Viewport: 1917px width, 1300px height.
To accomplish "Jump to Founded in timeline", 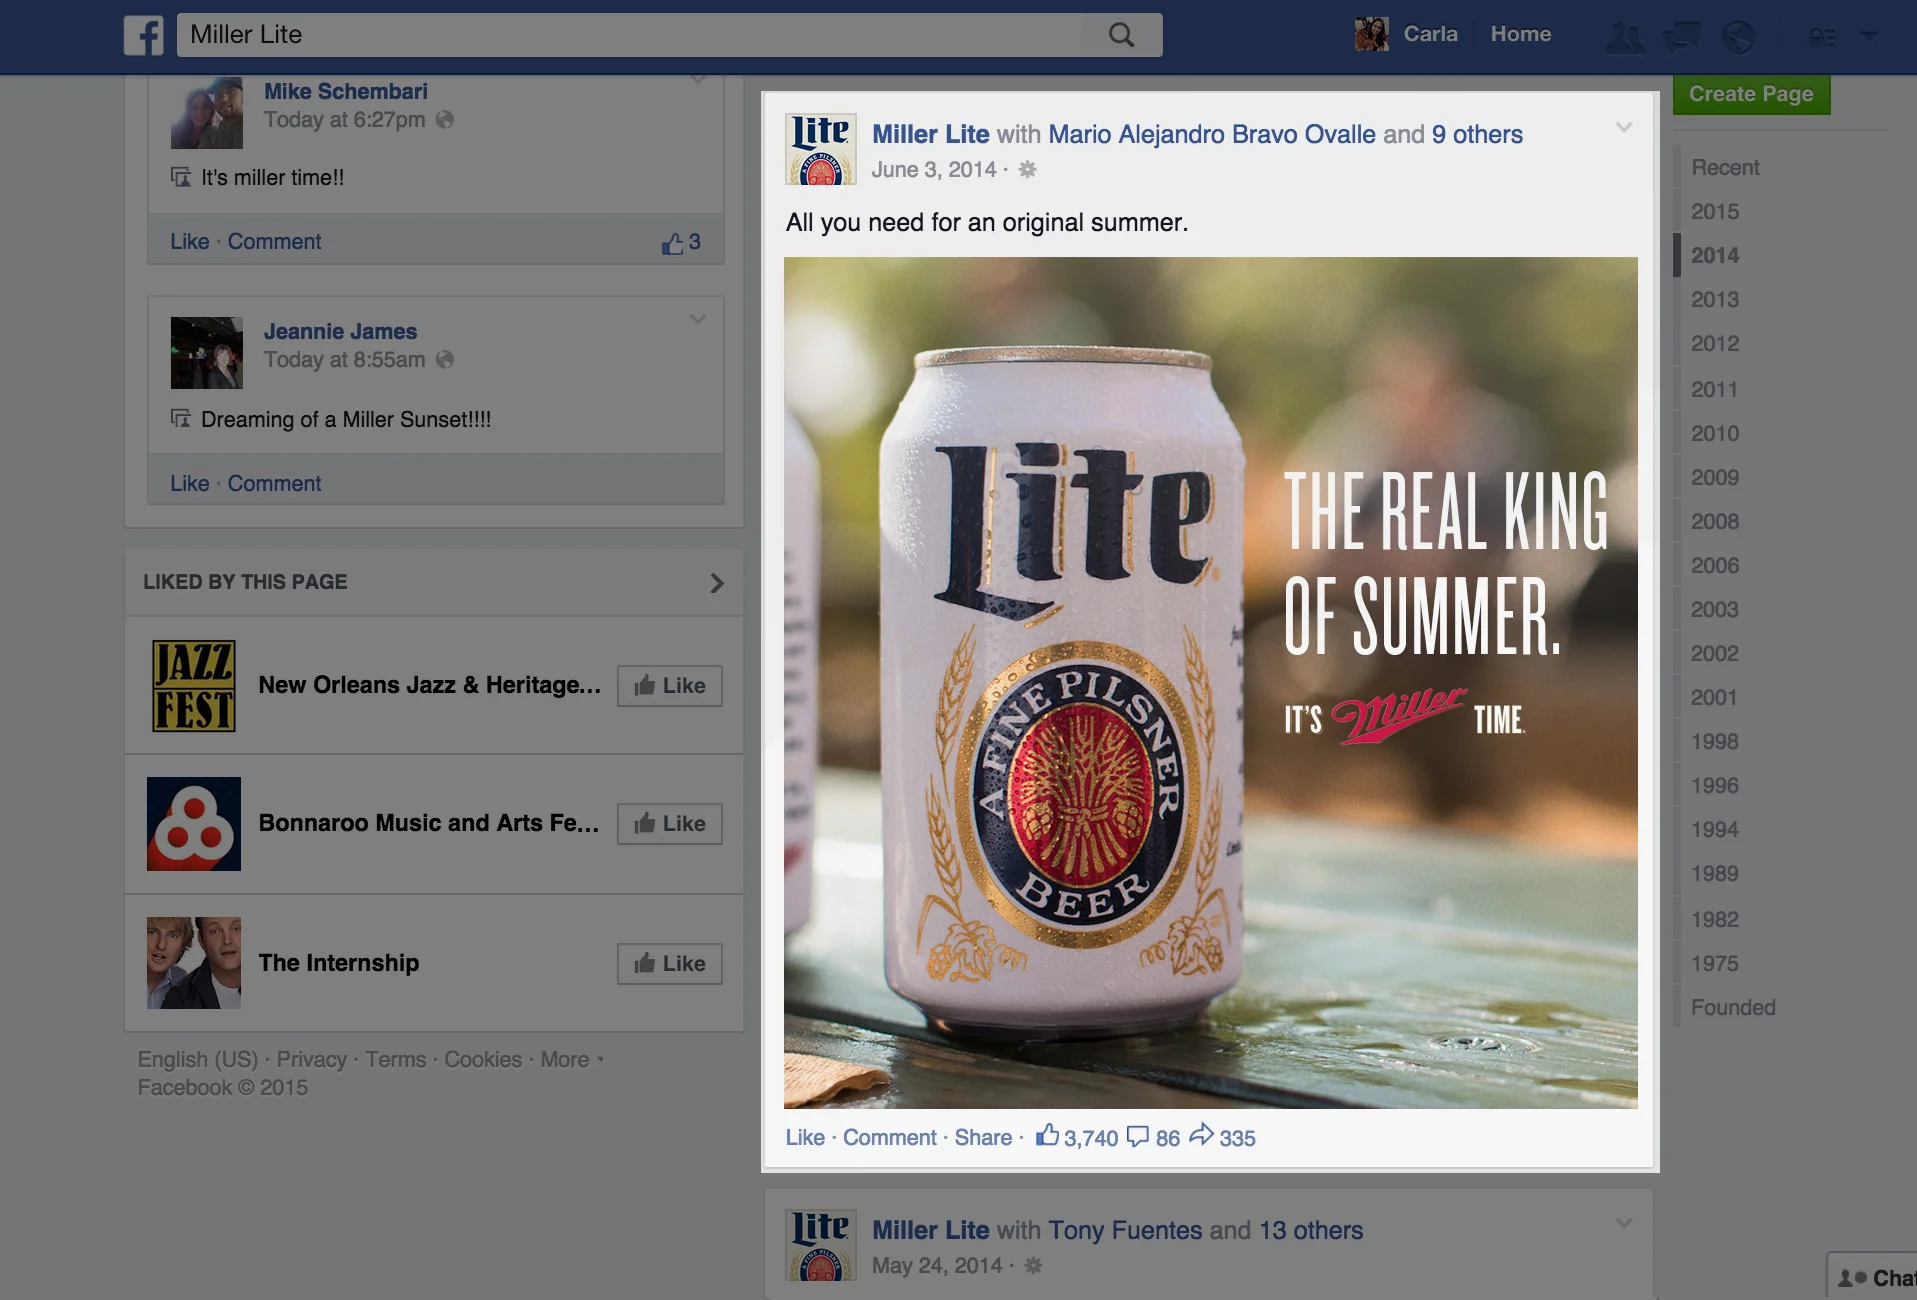I will [1733, 1008].
